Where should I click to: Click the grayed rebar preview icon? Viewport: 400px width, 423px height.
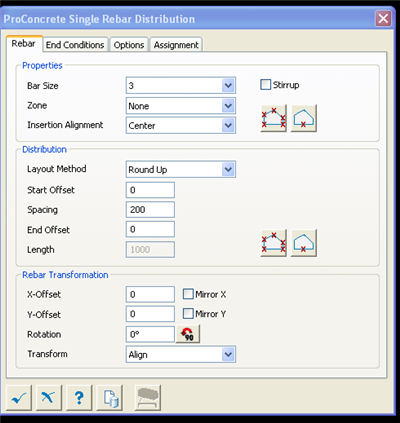(148, 398)
